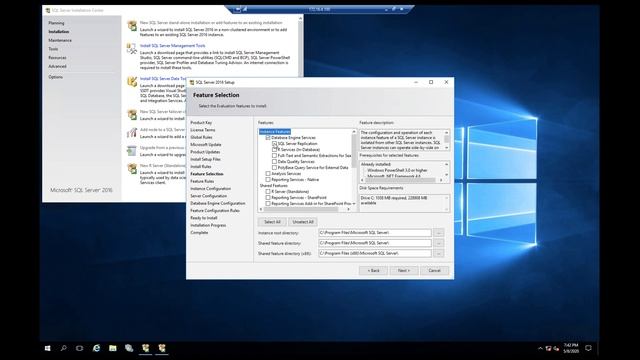Click shared feature directory (x86) input field
The height and width of the screenshot is (360, 640).
pos(375,253)
